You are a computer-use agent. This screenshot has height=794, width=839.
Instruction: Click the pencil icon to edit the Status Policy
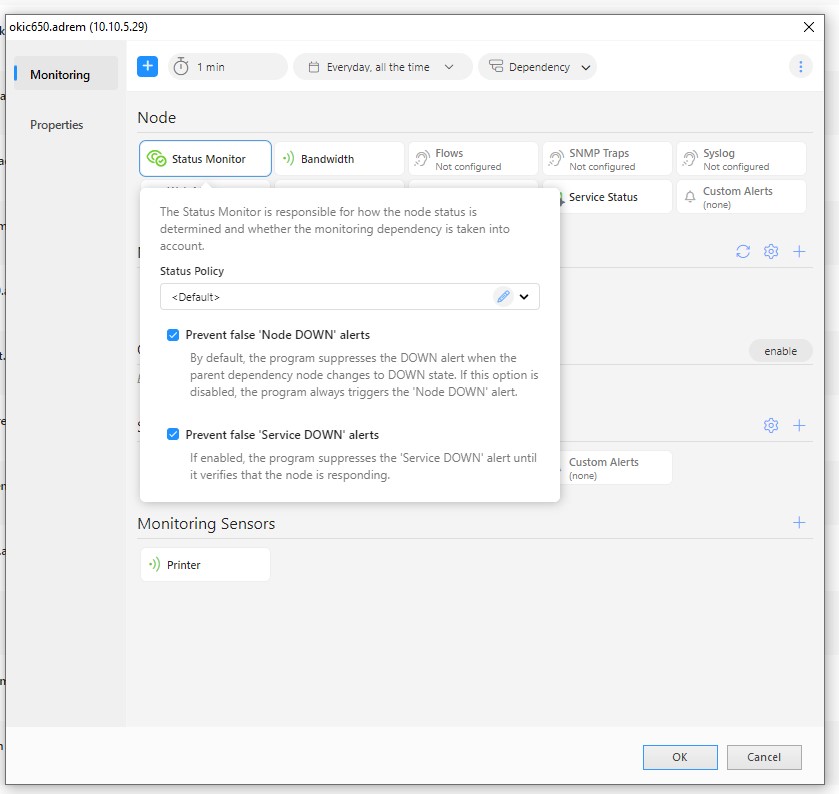(x=503, y=296)
